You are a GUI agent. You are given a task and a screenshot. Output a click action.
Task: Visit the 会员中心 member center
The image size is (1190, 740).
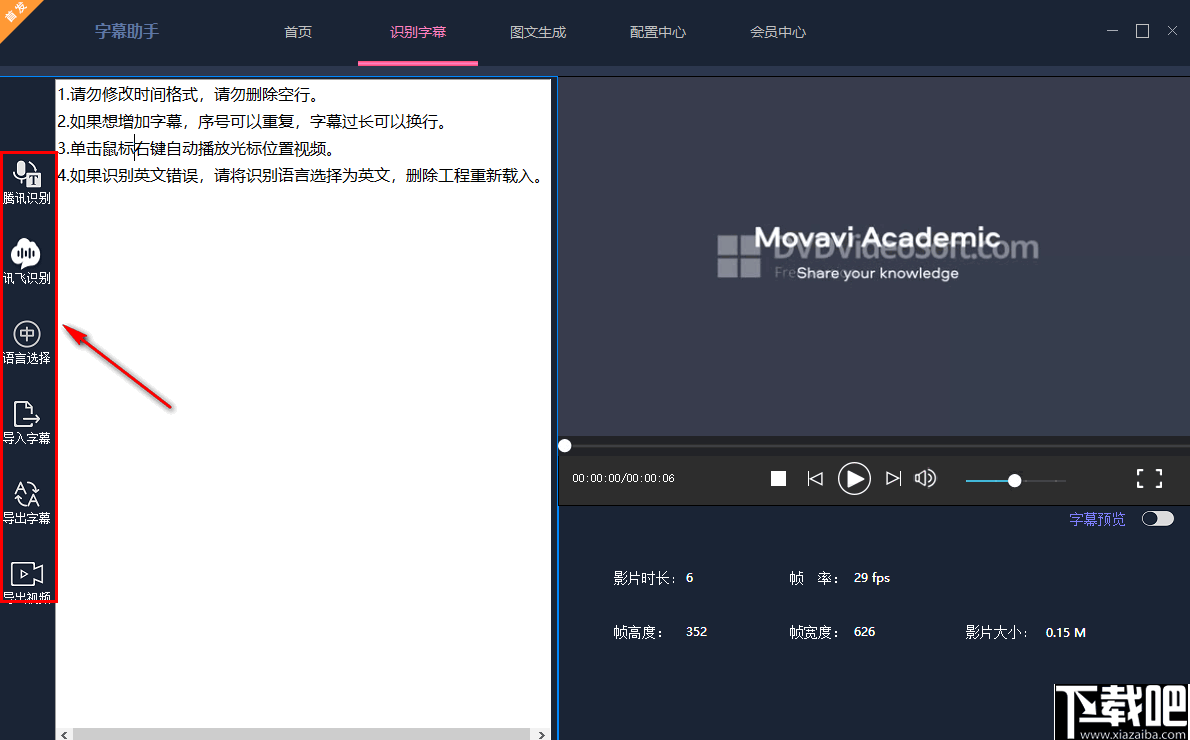point(778,31)
